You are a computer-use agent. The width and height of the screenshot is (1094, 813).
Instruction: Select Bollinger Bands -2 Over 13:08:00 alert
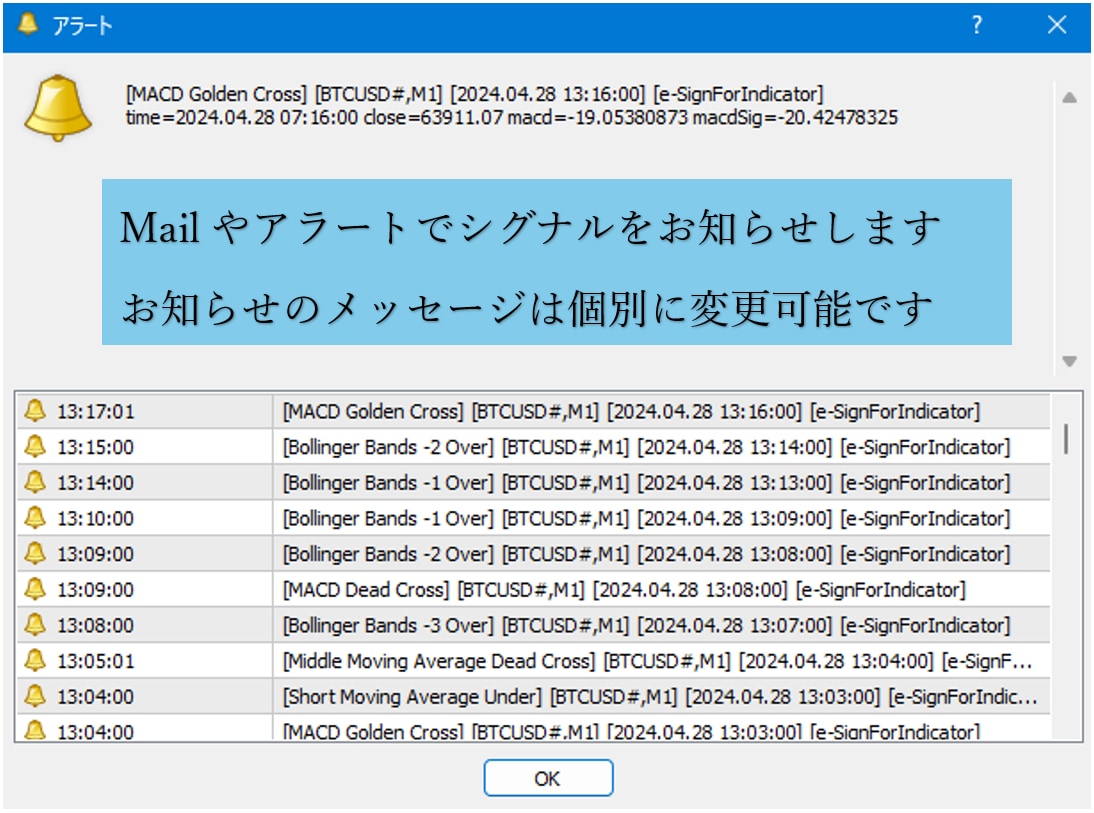pyautogui.click(x=646, y=554)
